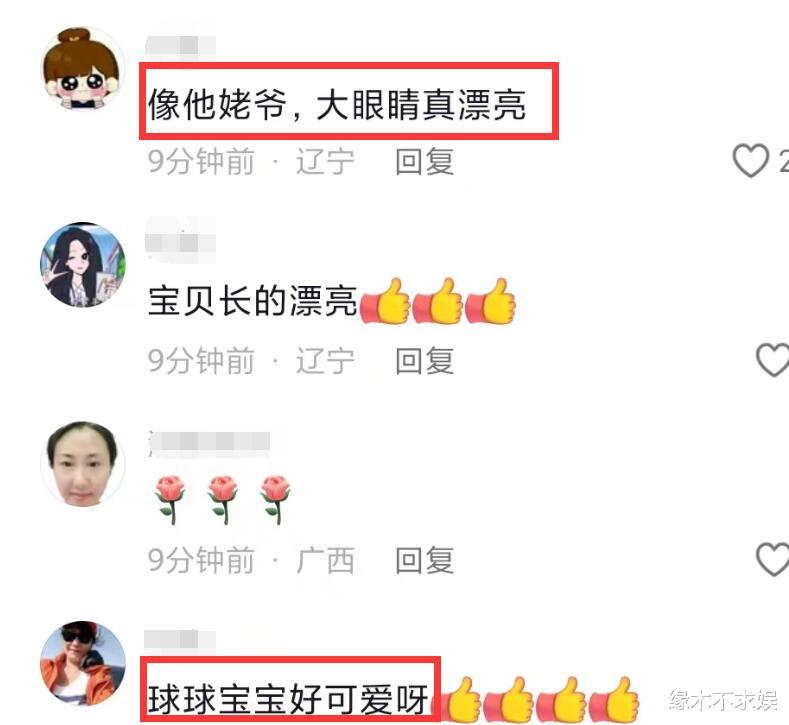
Task: Like the rose emoji comment from 广西
Action: [x=773, y=559]
